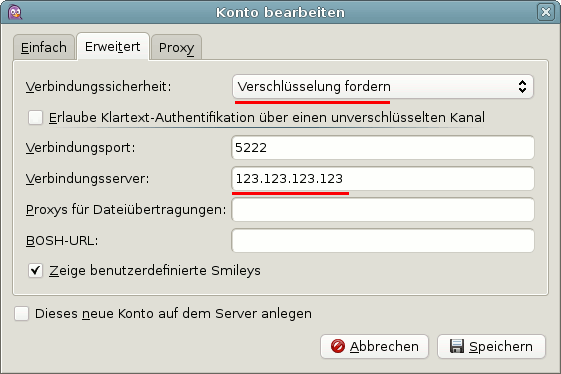
Task: Check Dieses neue Konto auf dem Server anlegen
Action: click(21, 314)
